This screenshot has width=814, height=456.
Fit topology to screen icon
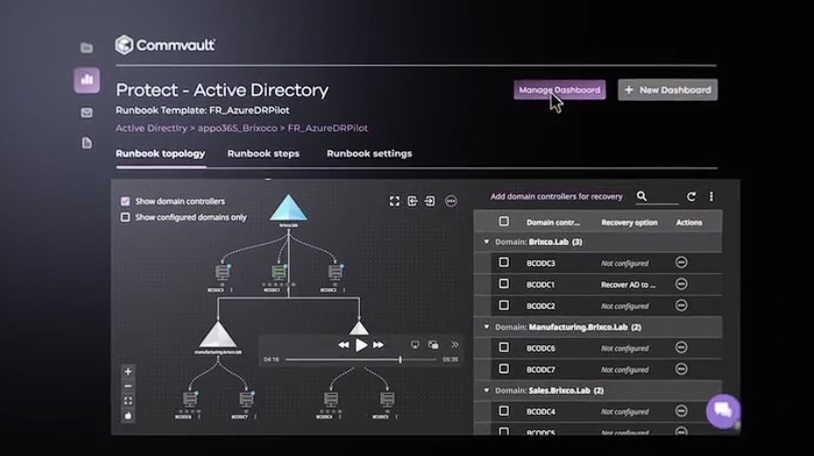click(128, 401)
